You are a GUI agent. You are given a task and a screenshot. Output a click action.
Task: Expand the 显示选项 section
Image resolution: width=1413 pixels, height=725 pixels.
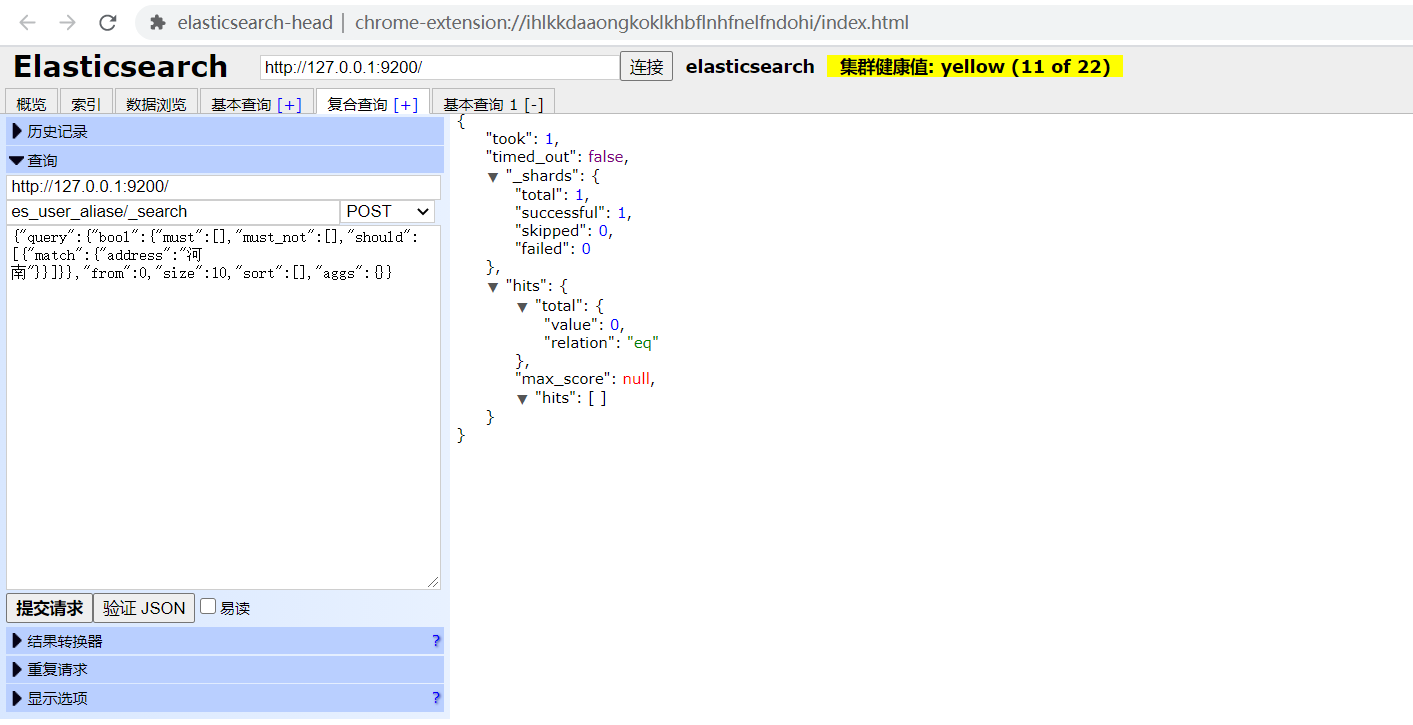pyautogui.click(x=225, y=698)
